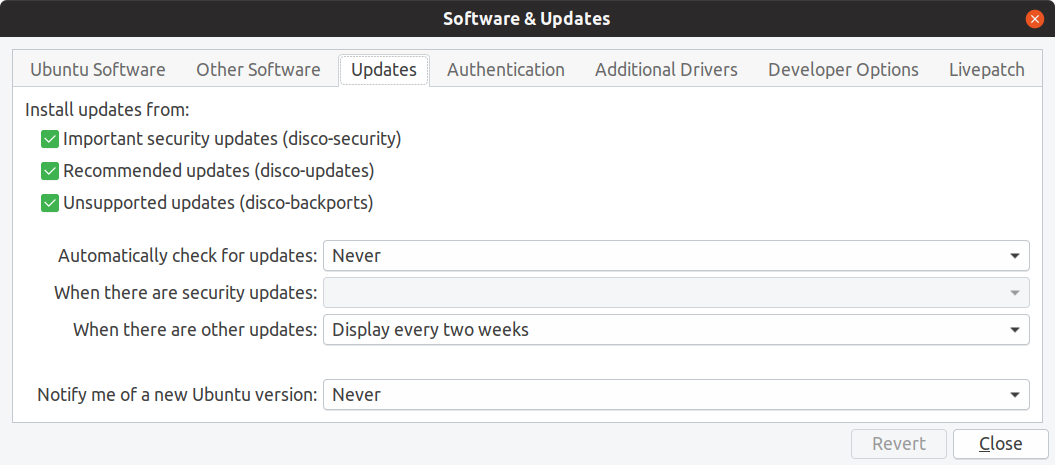Switch to Developer Options tab

(843, 70)
